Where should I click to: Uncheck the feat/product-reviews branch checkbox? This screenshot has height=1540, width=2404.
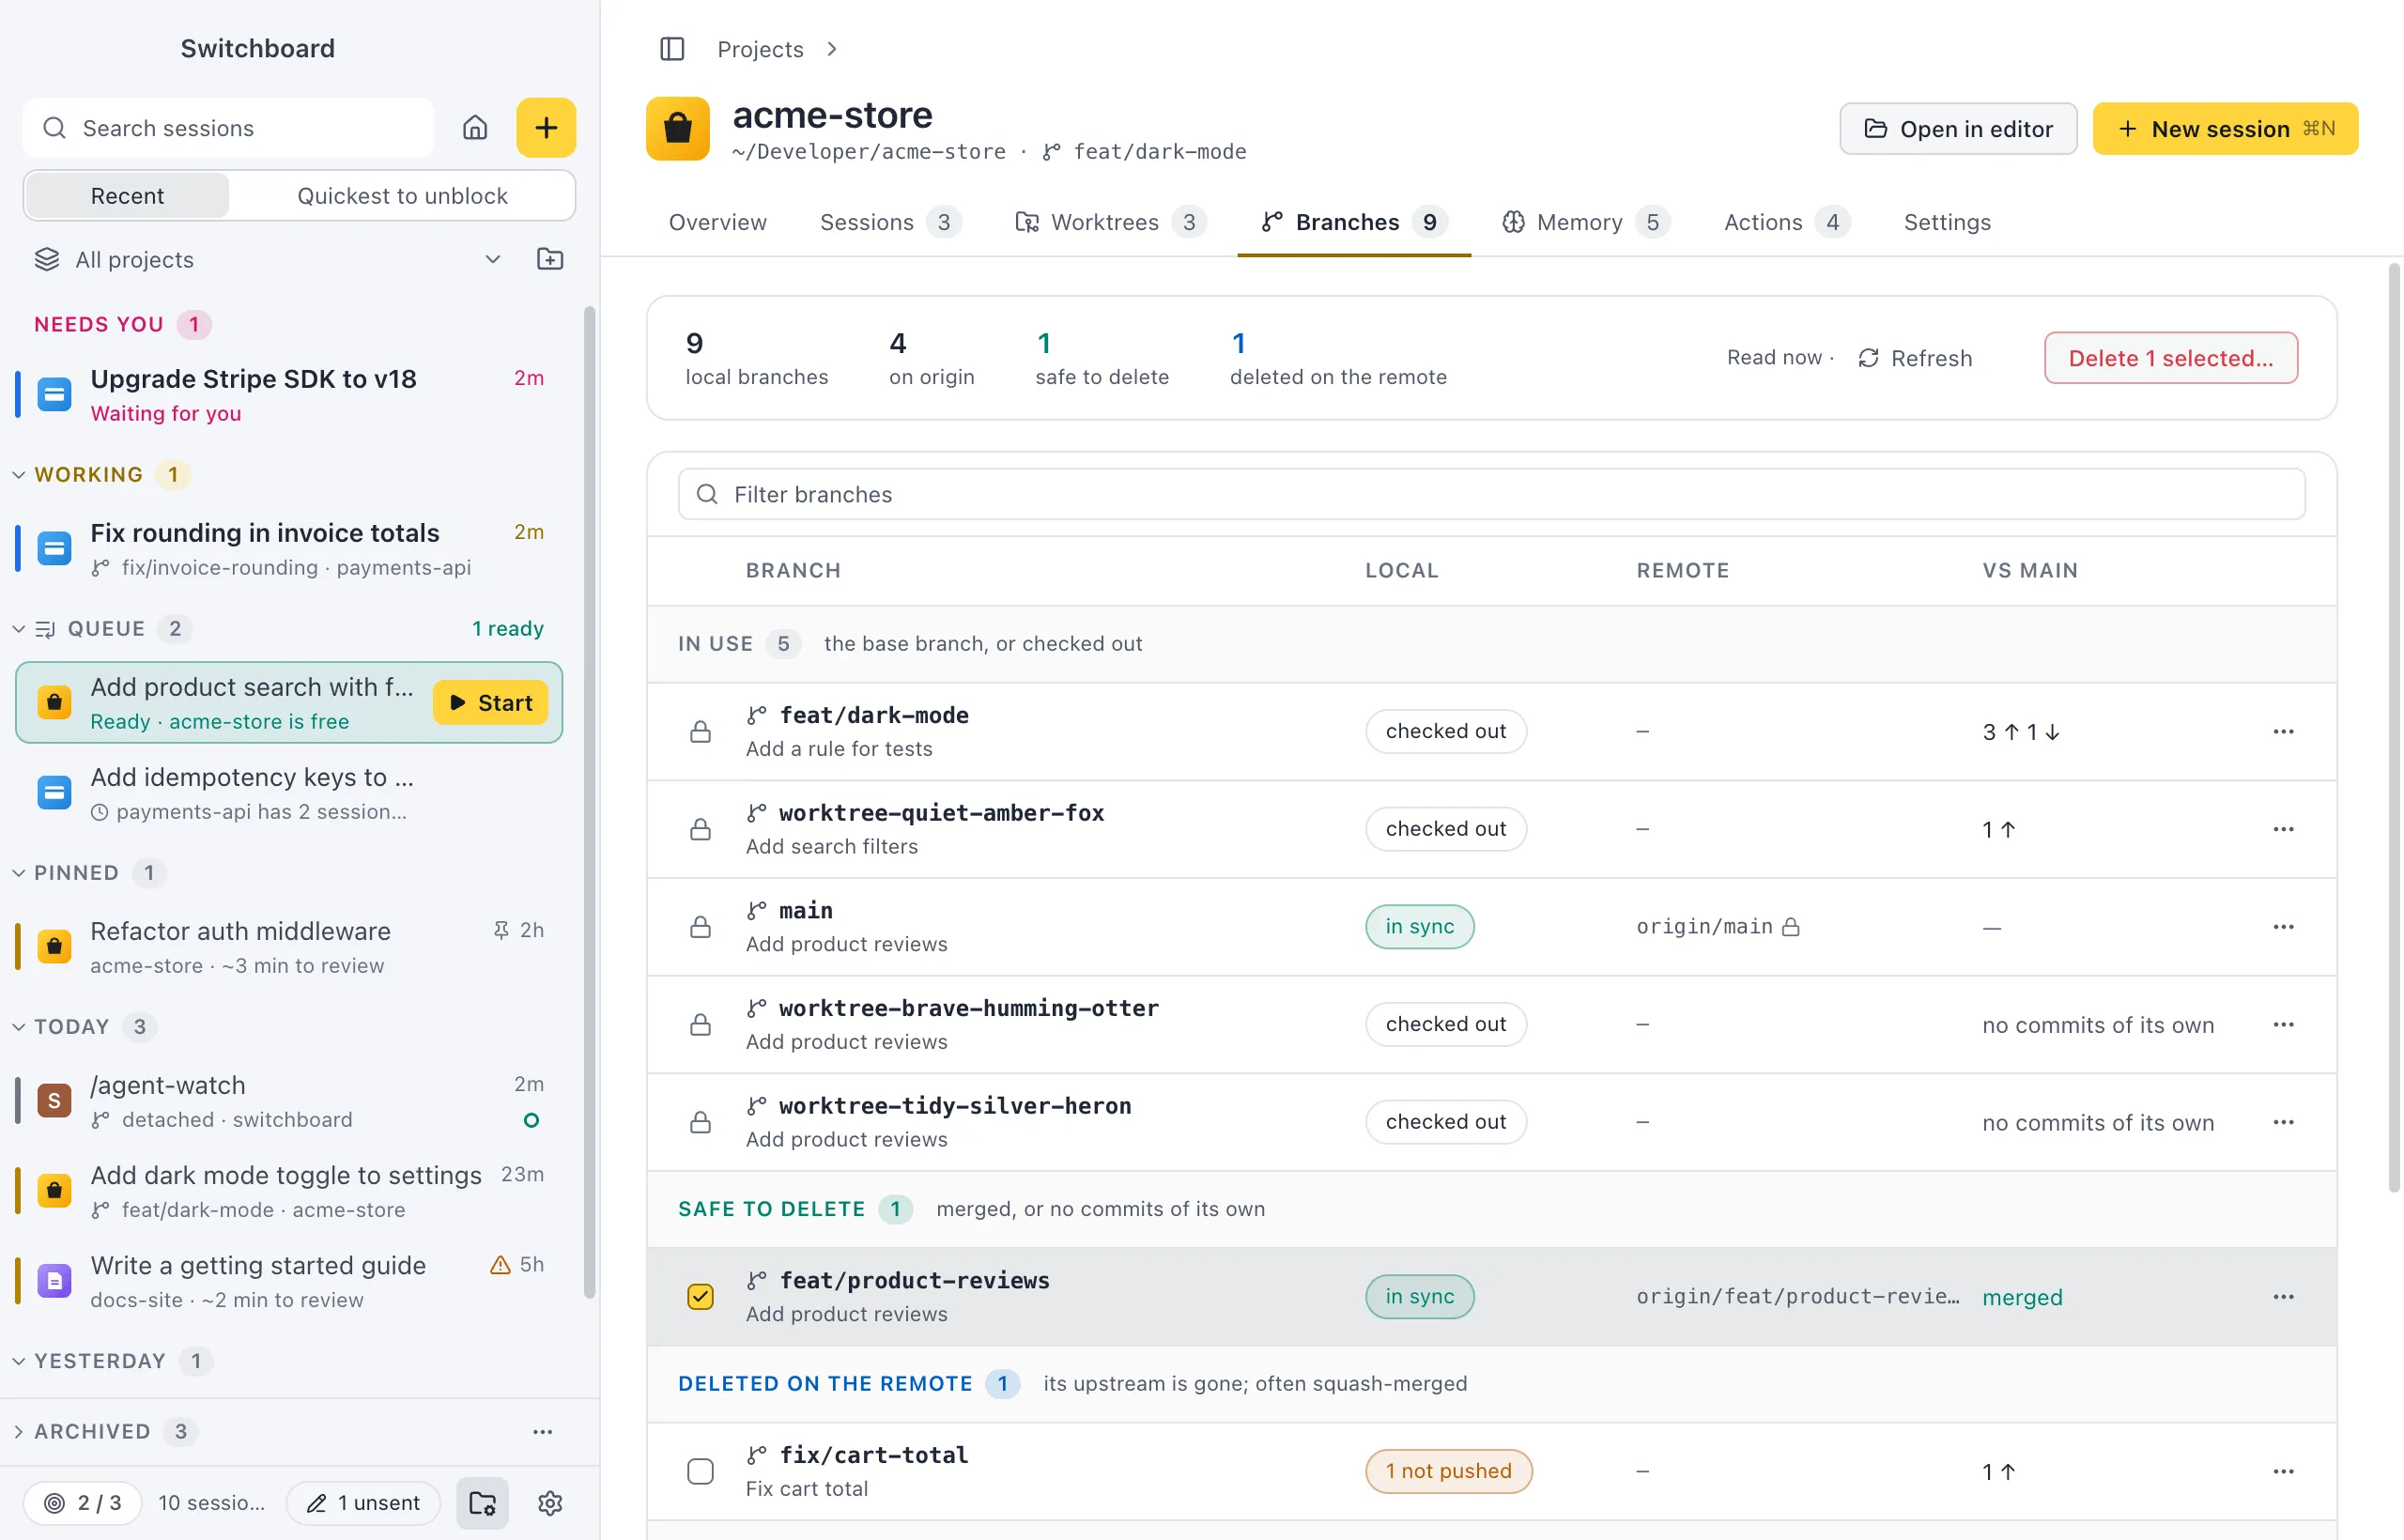click(x=701, y=1297)
